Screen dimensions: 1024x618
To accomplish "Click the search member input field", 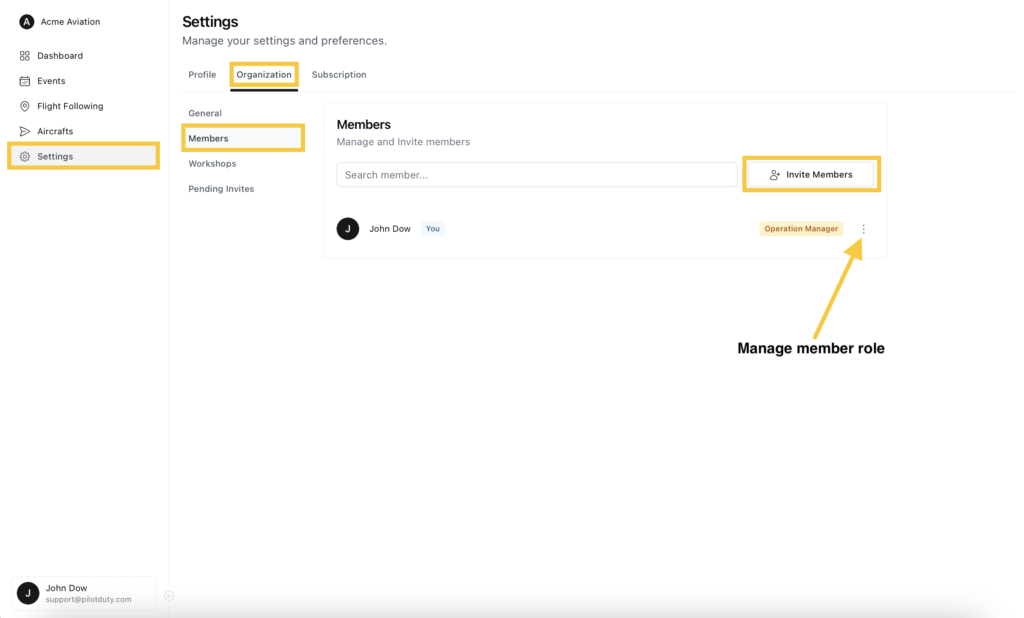I will [x=536, y=174].
